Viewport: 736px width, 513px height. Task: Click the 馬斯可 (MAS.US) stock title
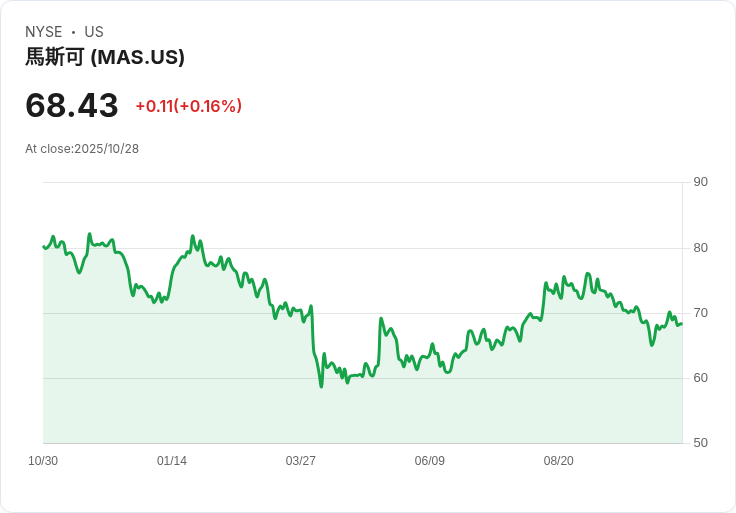coord(105,58)
